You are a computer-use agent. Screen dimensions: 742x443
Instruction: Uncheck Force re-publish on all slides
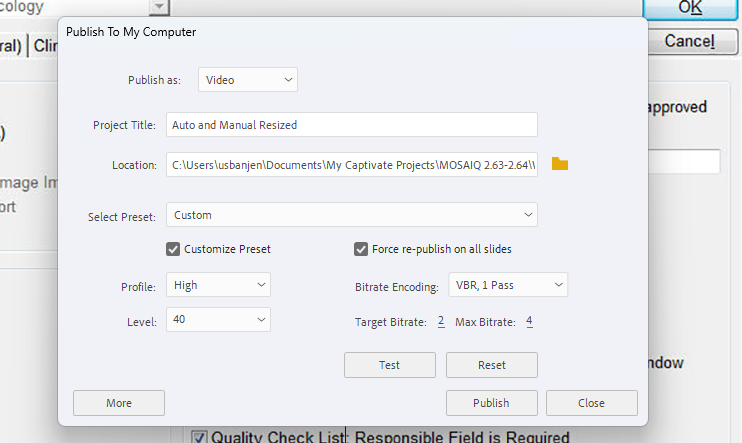coord(361,249)
